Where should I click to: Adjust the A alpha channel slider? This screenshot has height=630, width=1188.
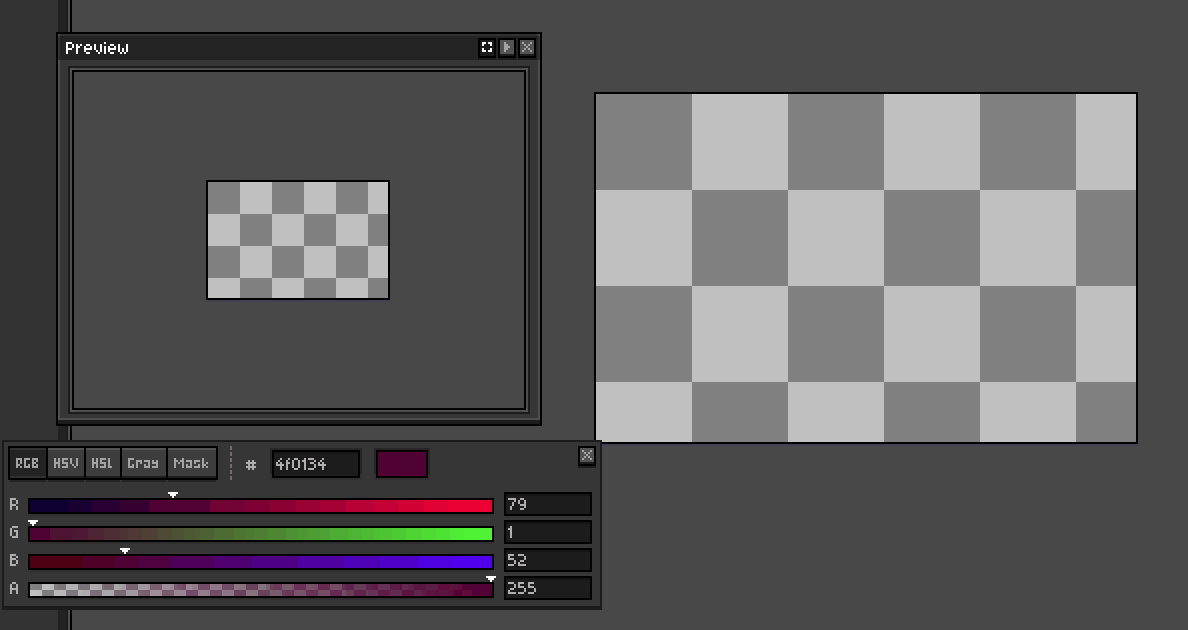(x=261, y=589)
